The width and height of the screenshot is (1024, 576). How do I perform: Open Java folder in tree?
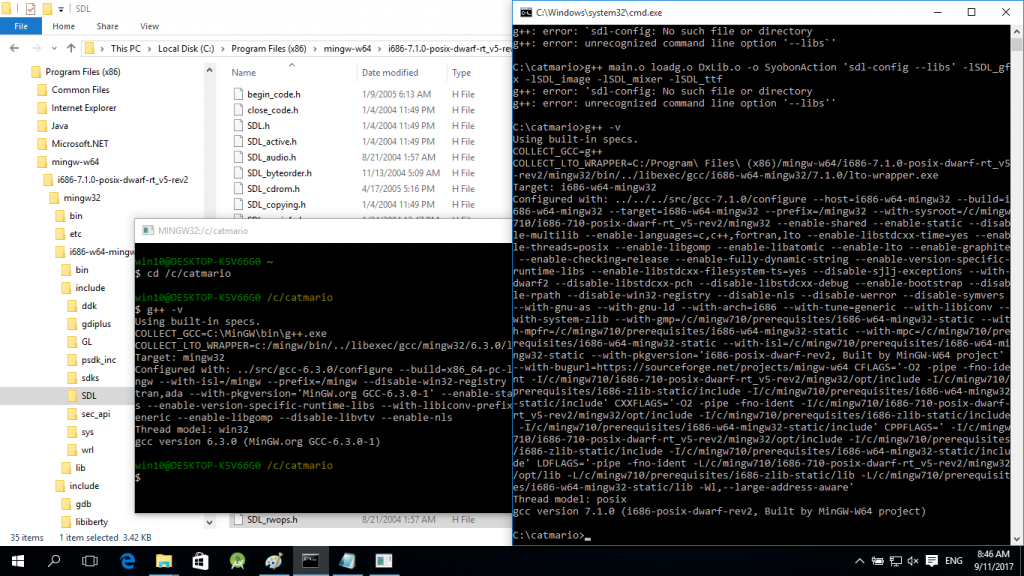pyautogui.click(x=59, y=125)
